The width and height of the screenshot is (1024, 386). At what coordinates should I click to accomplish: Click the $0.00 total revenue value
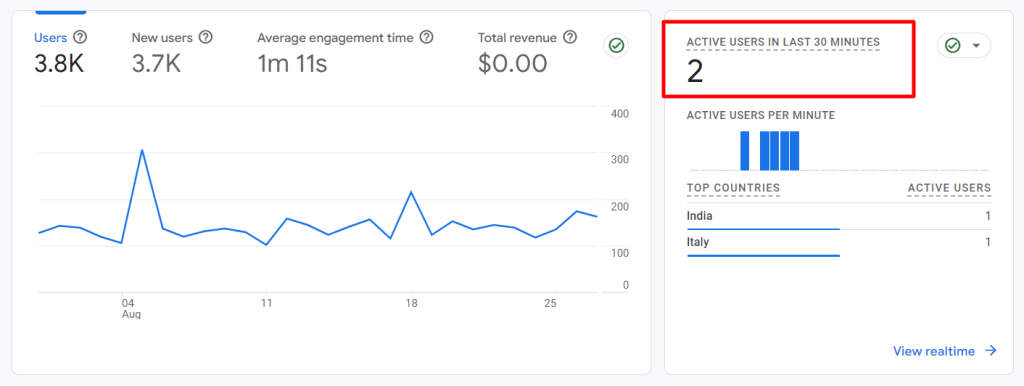(512, 63)
